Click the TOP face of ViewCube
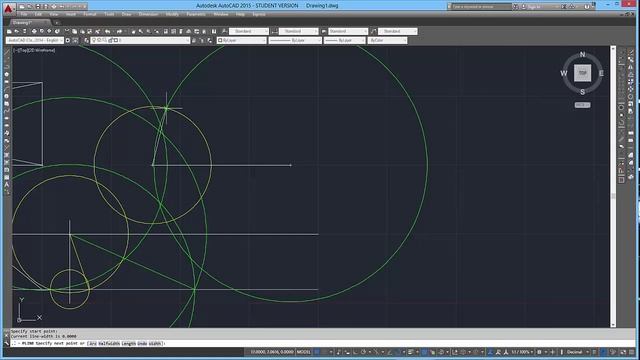Screen dimensions: 640x360 pyautogui.click(x=582, y=73)
